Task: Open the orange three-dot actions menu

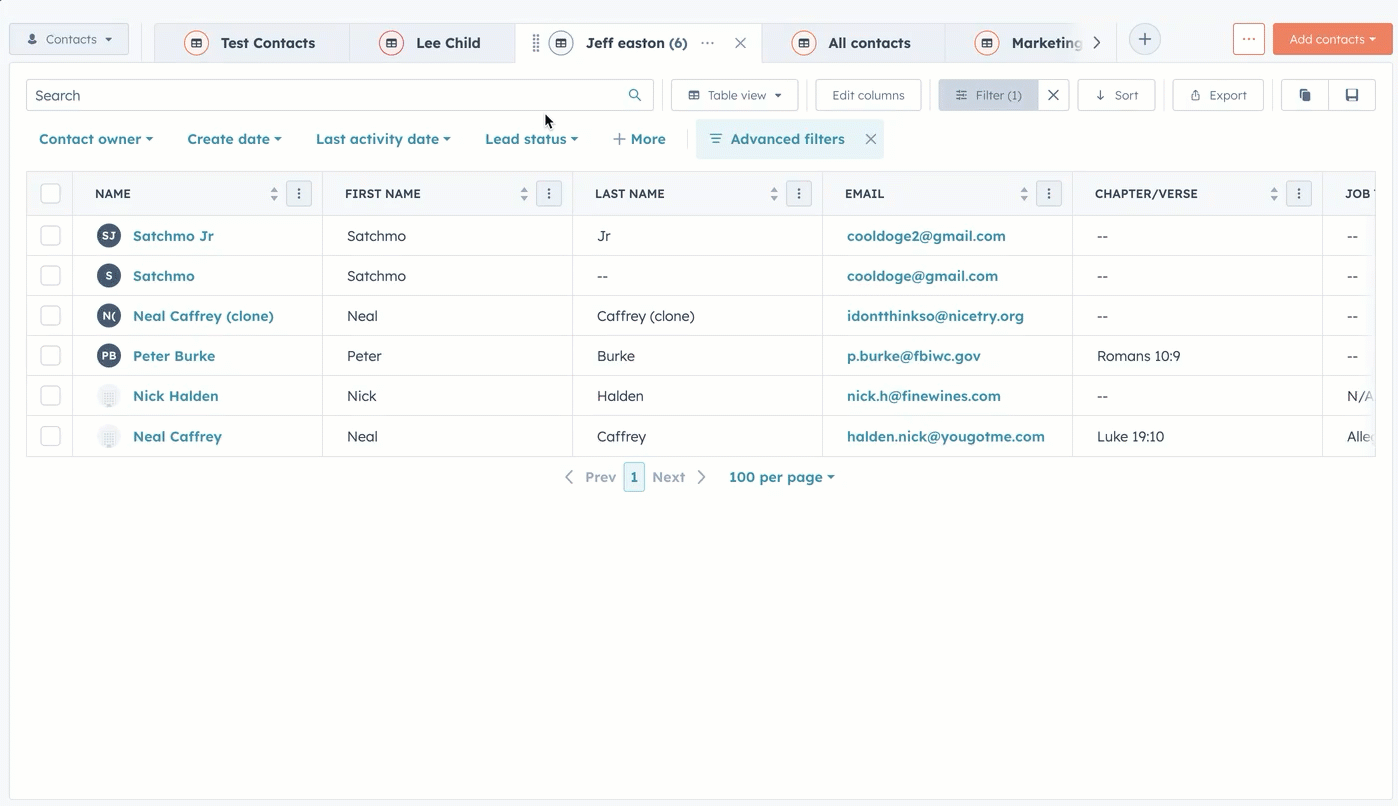Action: [x=1248, y=39]
